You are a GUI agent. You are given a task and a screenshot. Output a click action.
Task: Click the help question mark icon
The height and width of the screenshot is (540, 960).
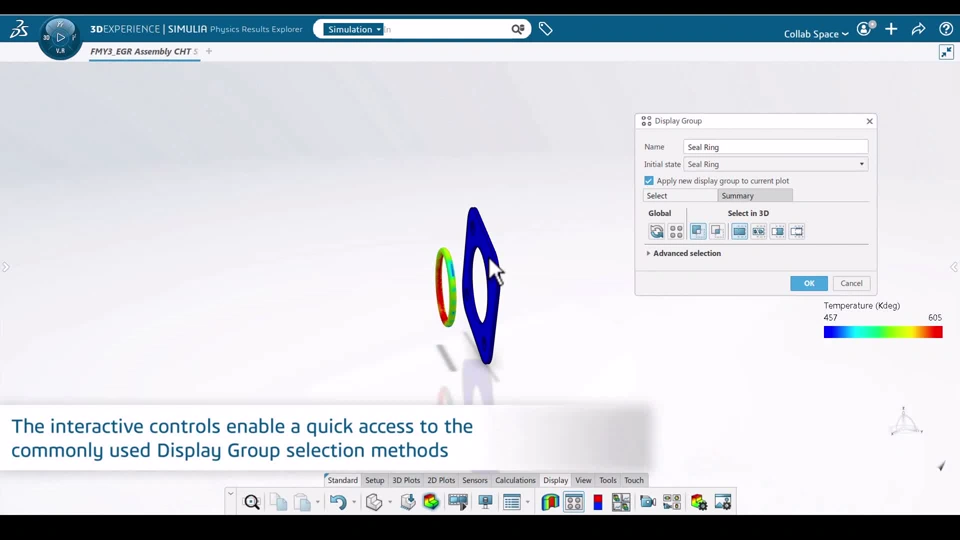click(946, 29)
